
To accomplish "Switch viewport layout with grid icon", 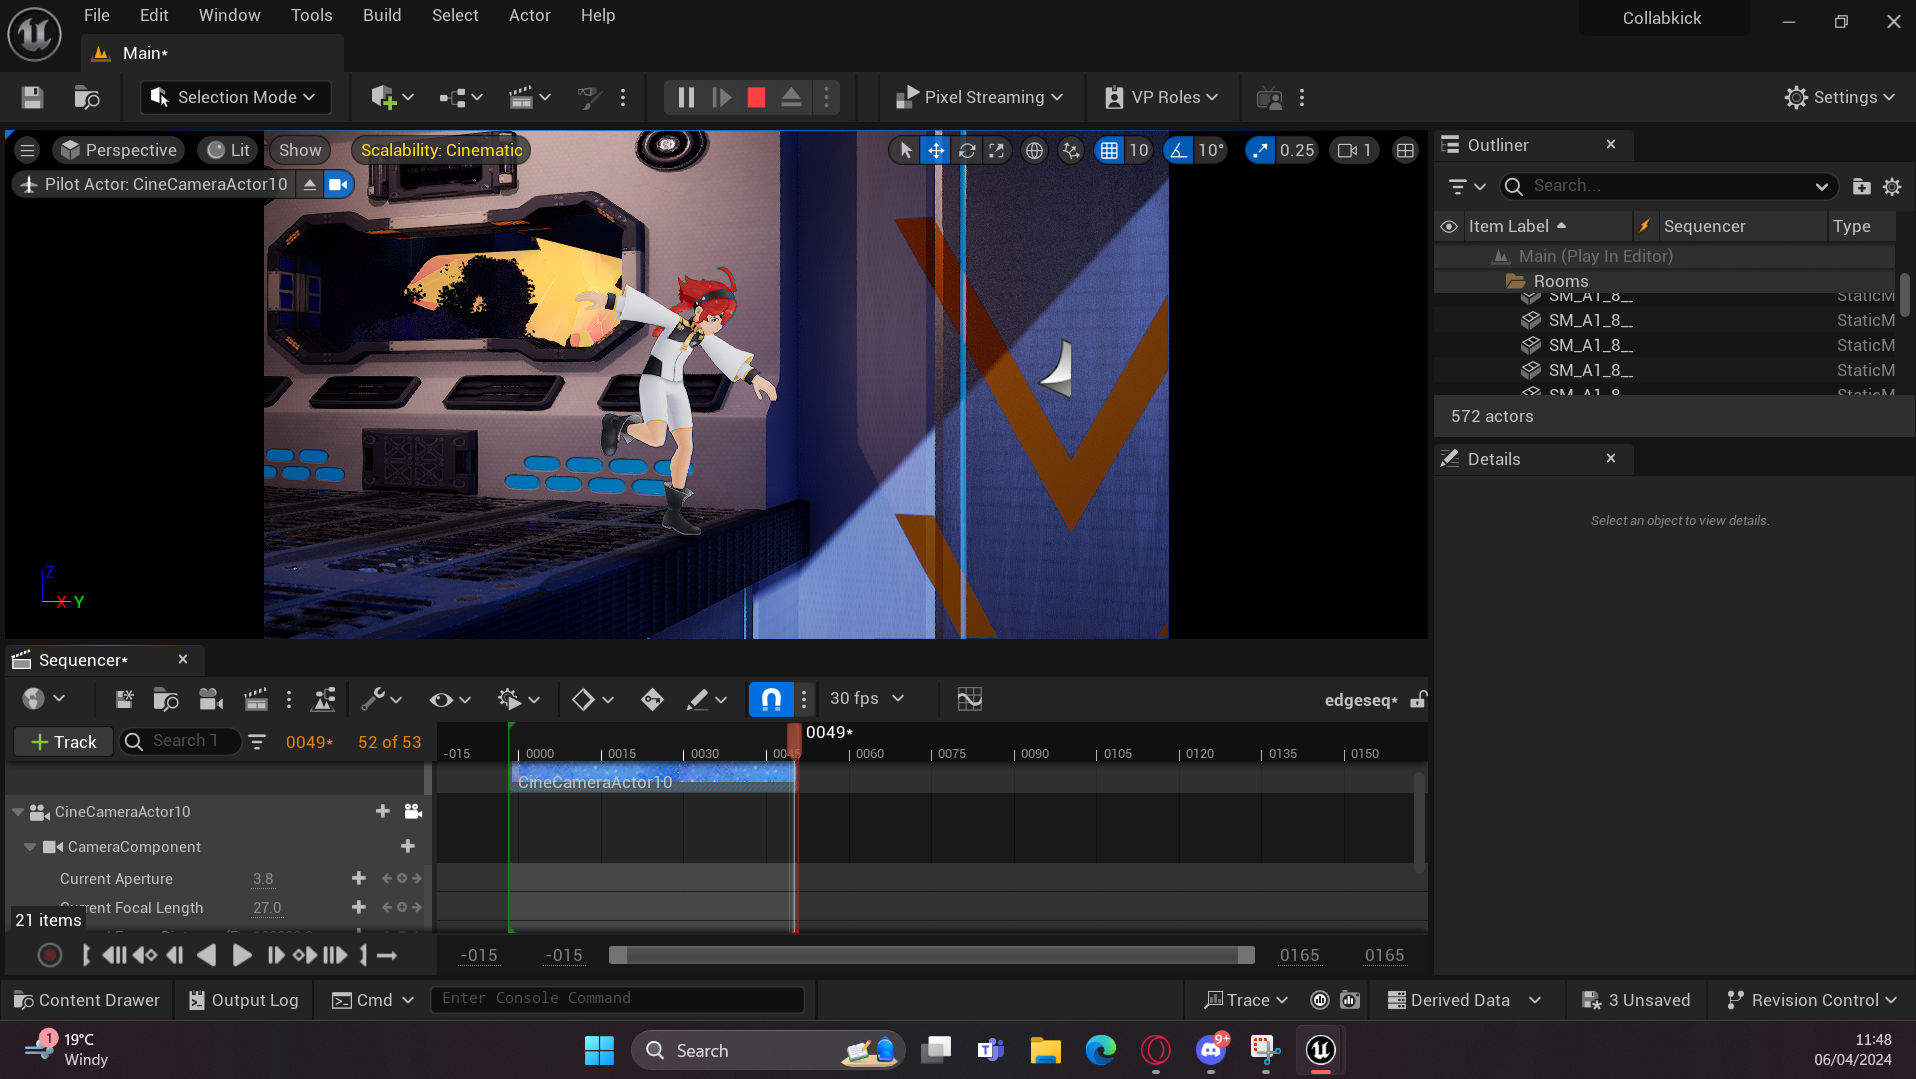I will 1405,150.
